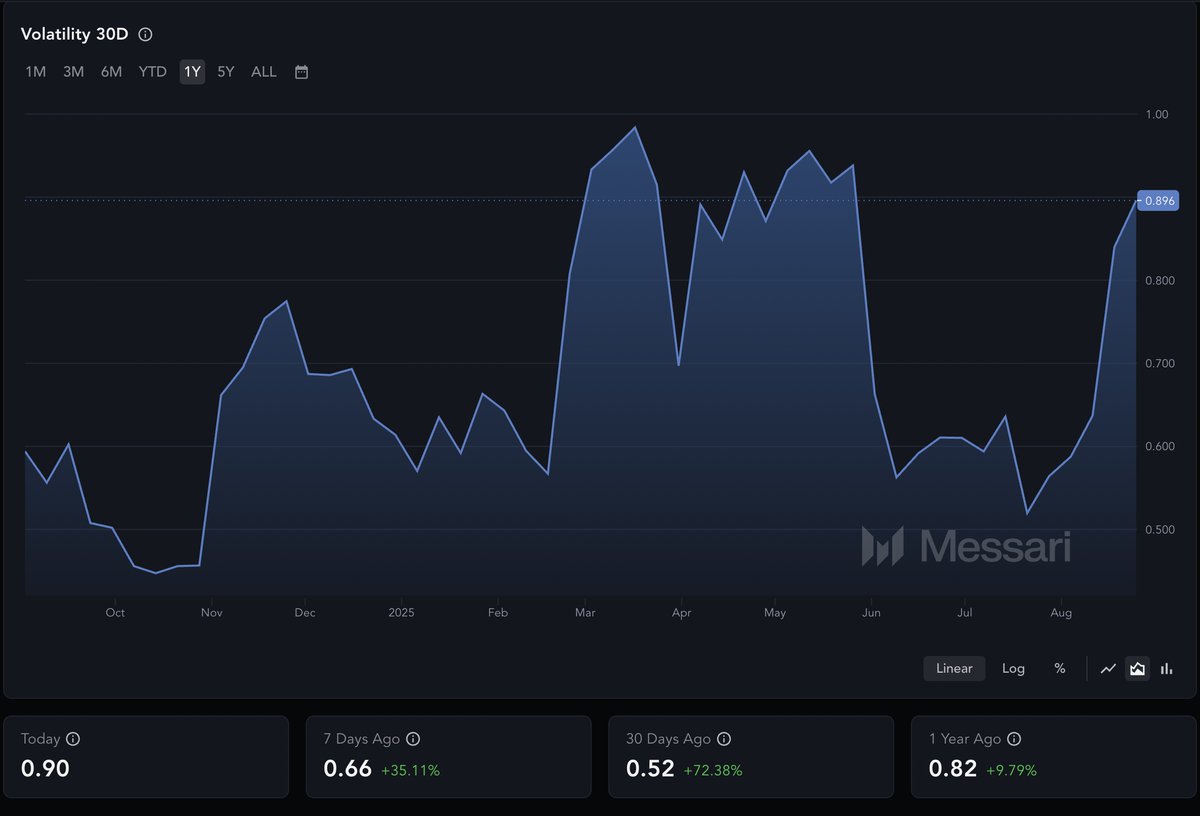Click the 1.00 y-axis label

tap(1156, 114)
